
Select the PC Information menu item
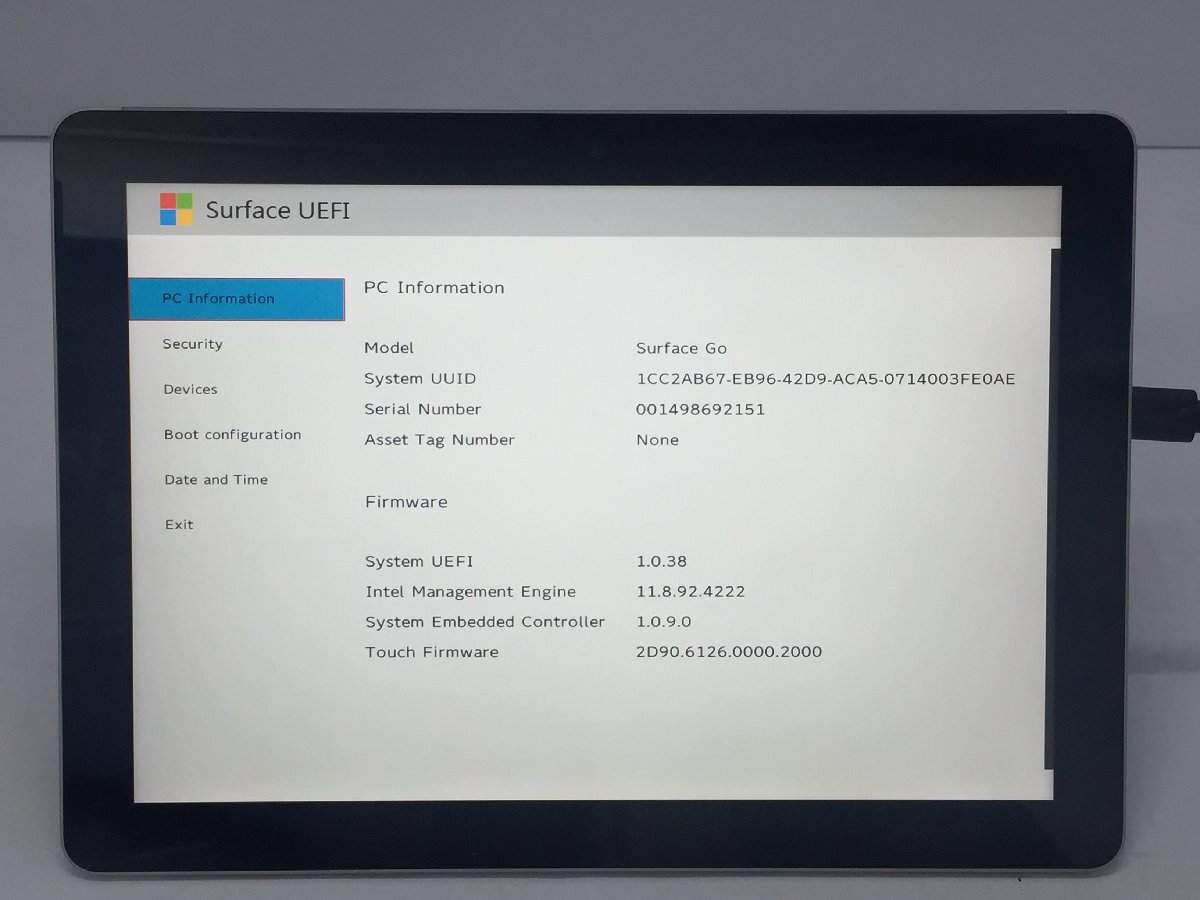tap(237, 299)
